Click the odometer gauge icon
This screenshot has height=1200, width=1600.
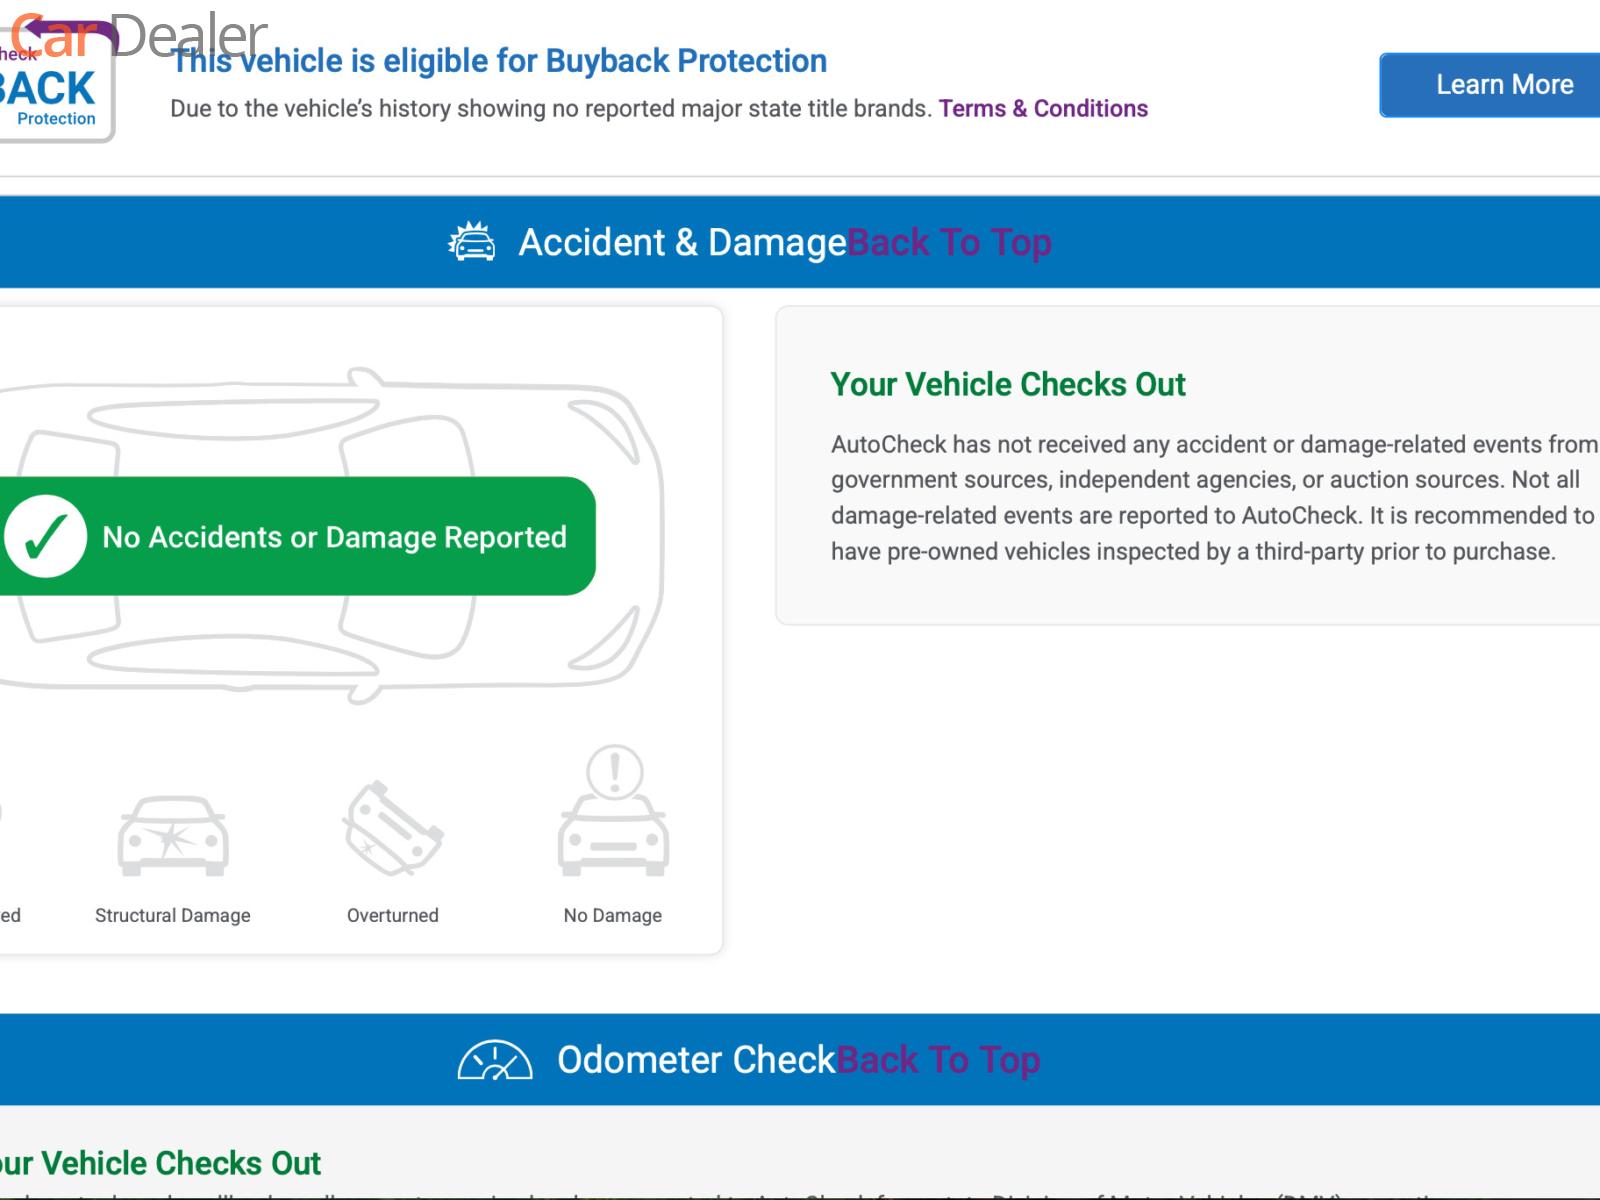[494, 1060]
